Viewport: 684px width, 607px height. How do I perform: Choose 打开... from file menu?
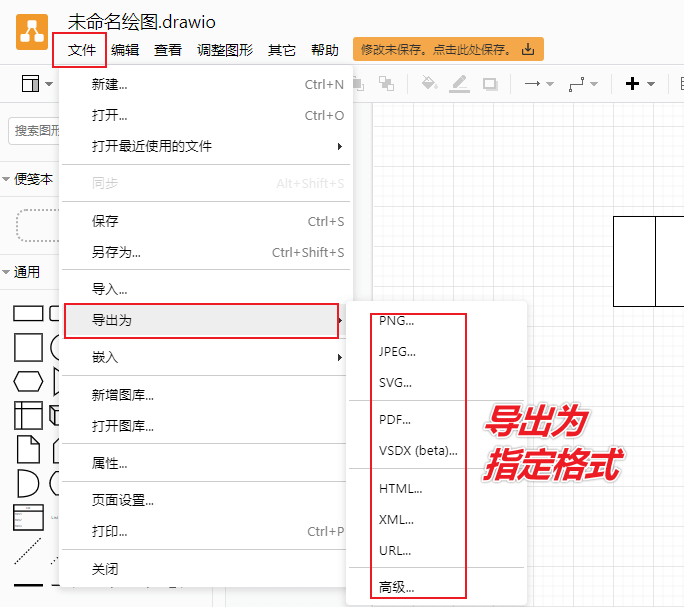[206, 115]
